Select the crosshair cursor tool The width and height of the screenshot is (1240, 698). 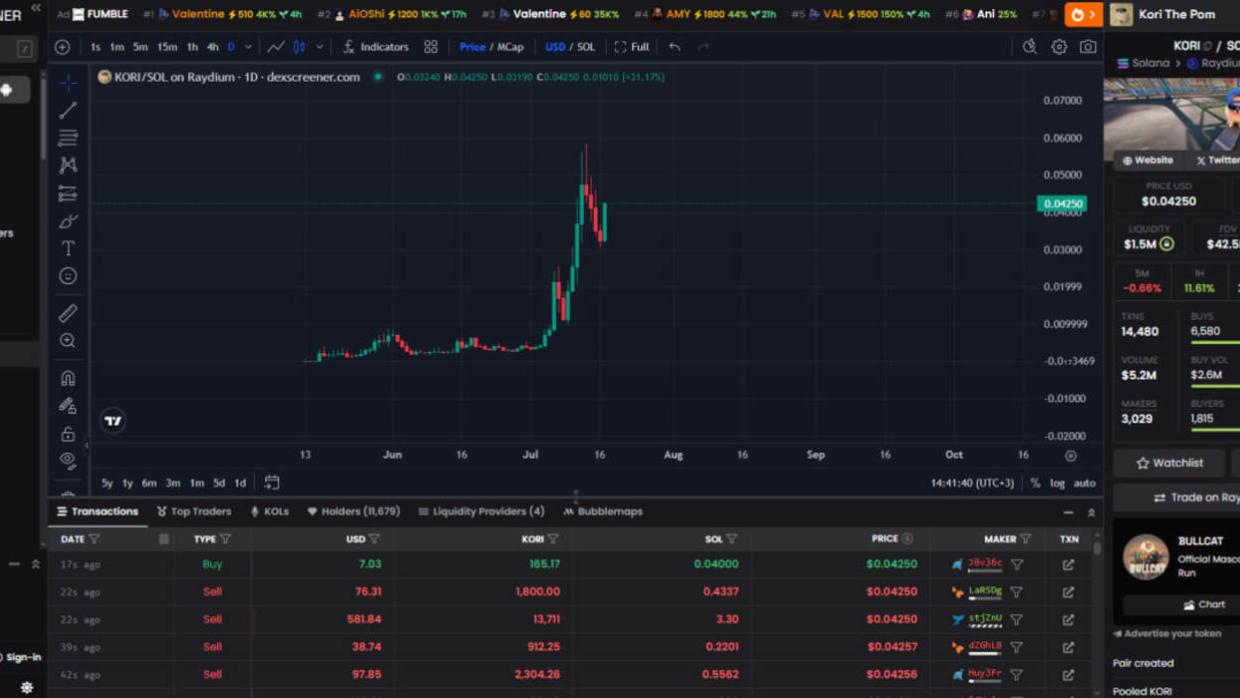pyautogui.click(x=68, y=82)
